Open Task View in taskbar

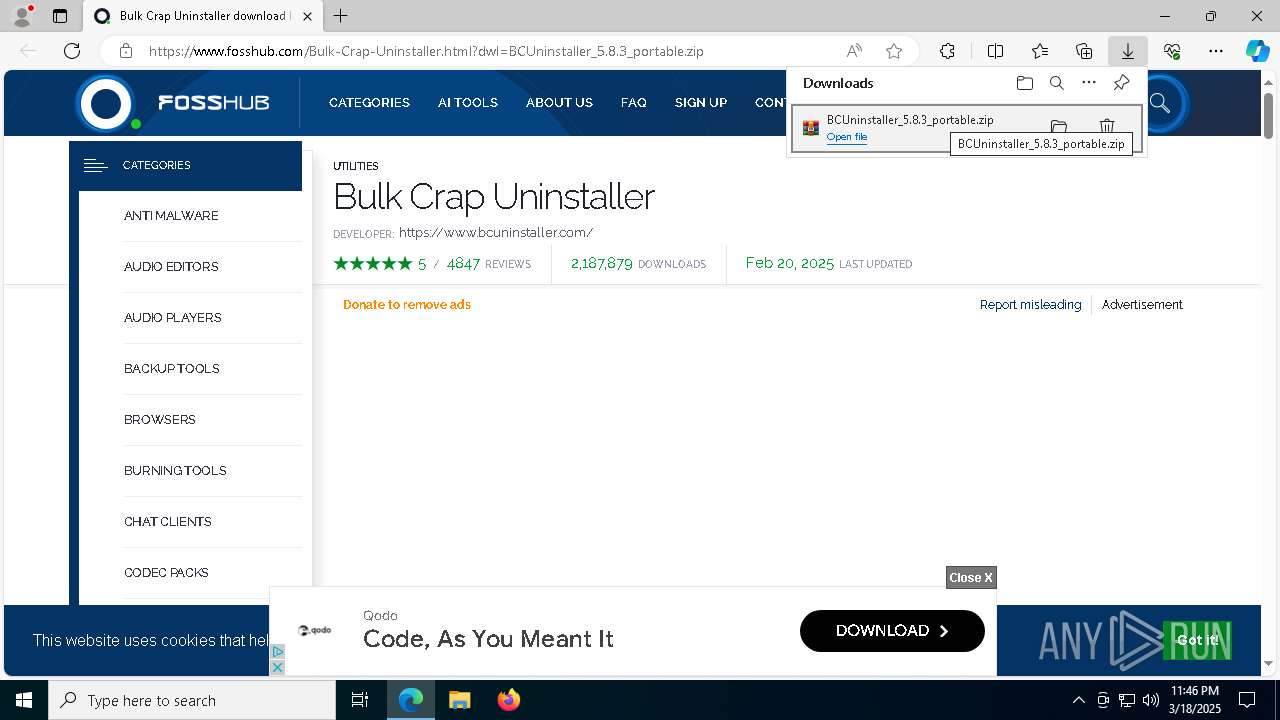pyautogui.click(x=360, y=700)
